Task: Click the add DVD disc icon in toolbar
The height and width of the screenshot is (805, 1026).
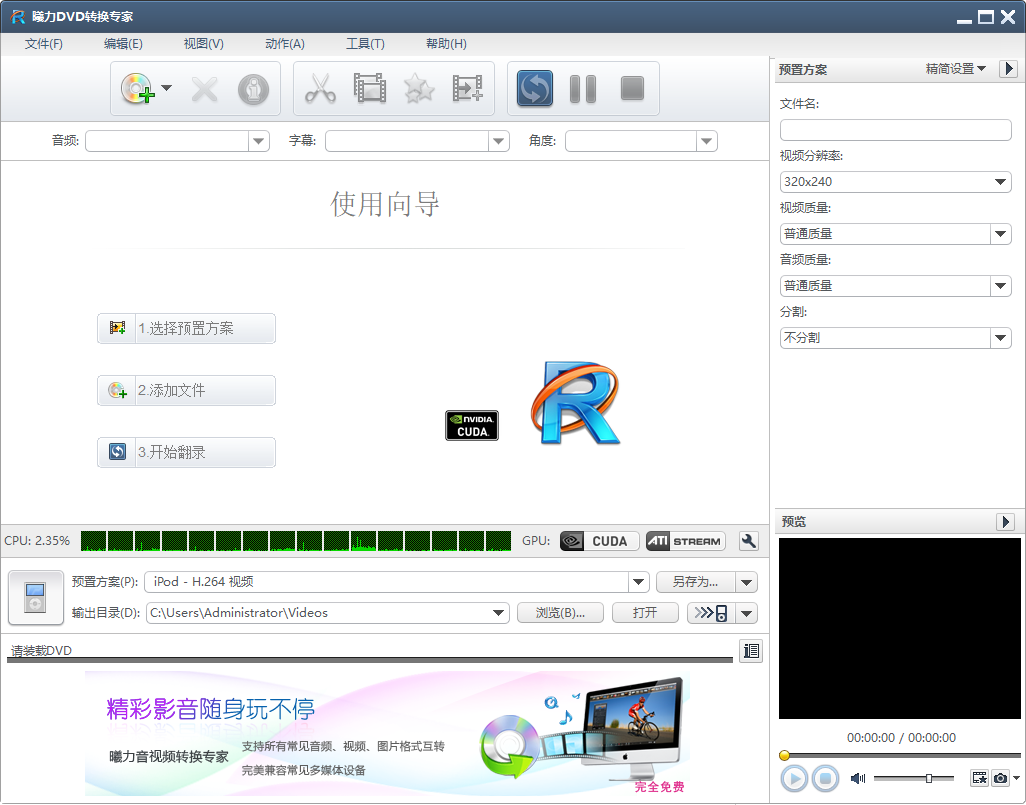Action: [137, 88]
